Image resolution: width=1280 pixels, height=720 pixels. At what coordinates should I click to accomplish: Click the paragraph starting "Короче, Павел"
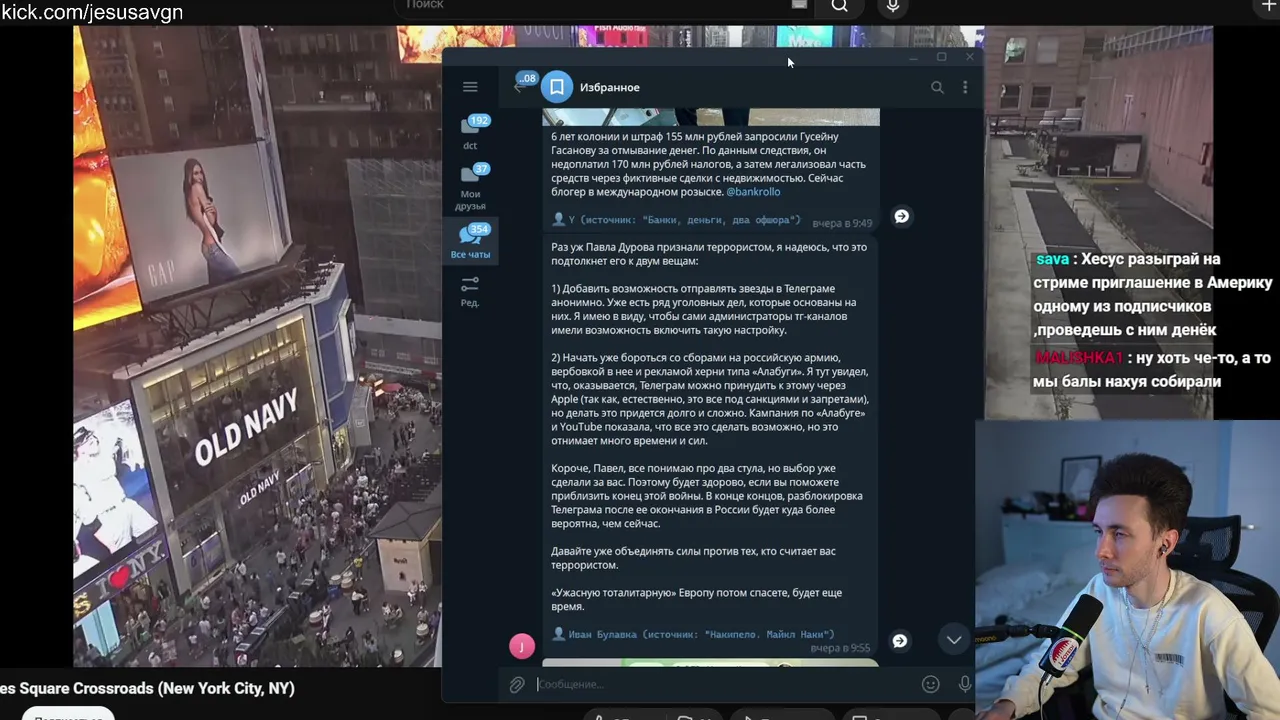(x=707, y=496)
